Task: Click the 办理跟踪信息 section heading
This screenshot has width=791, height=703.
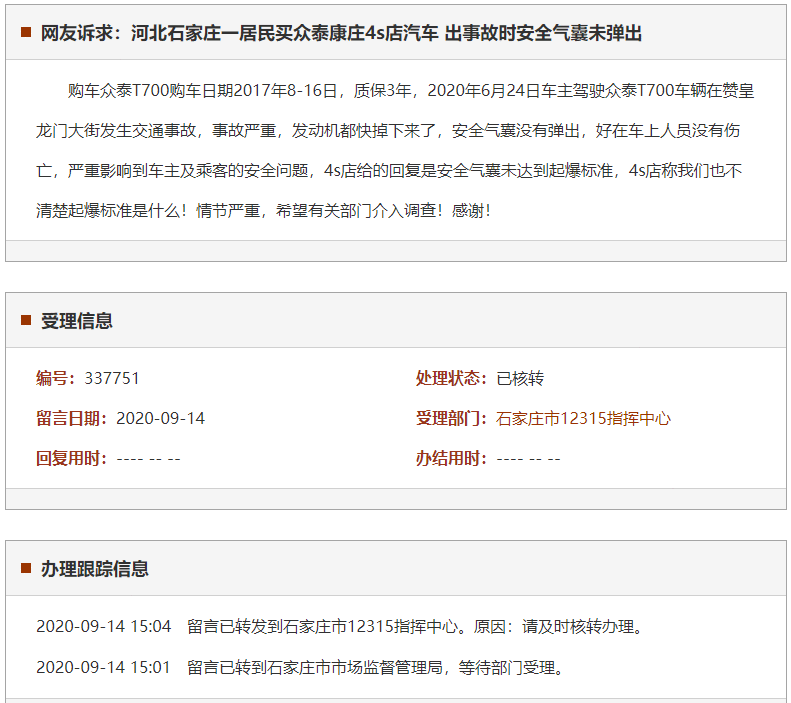Action: tap(94, 569)
